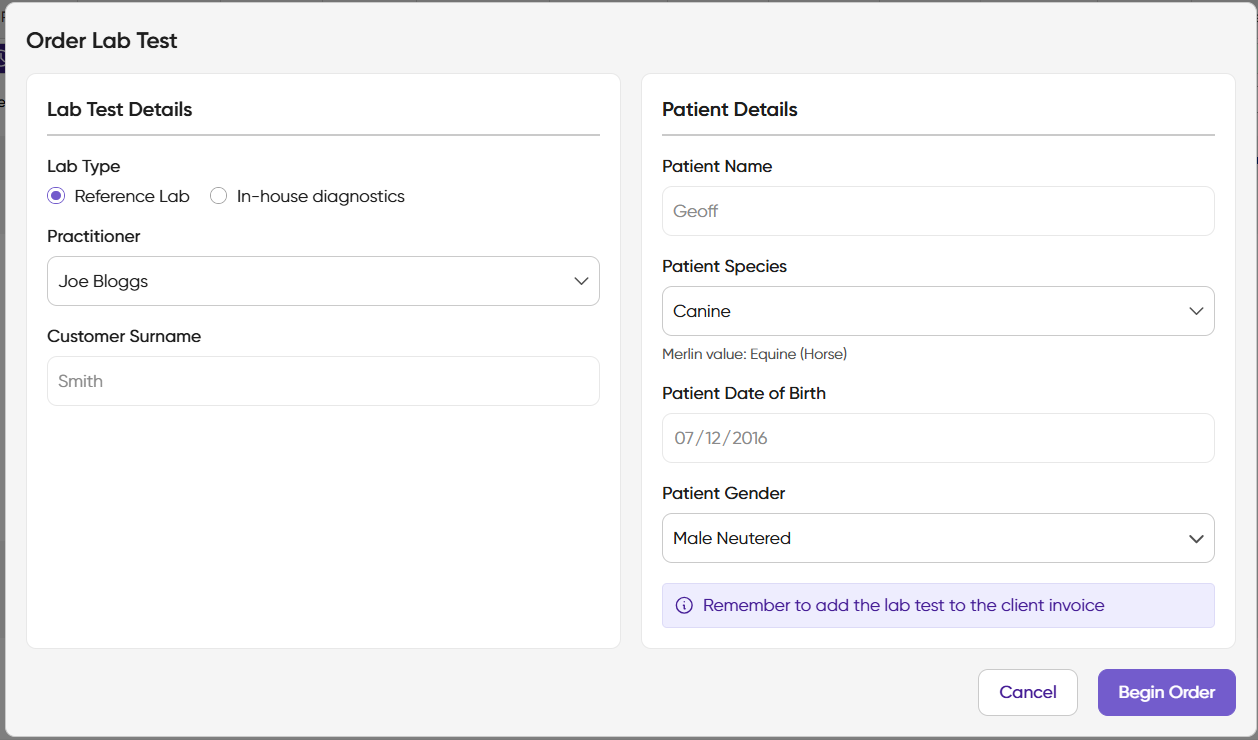Screen dimensions: 1258x740
Task: Focus the Patient Name field containing Geoff
Action: pyautogui.click(x=937, y=211)
